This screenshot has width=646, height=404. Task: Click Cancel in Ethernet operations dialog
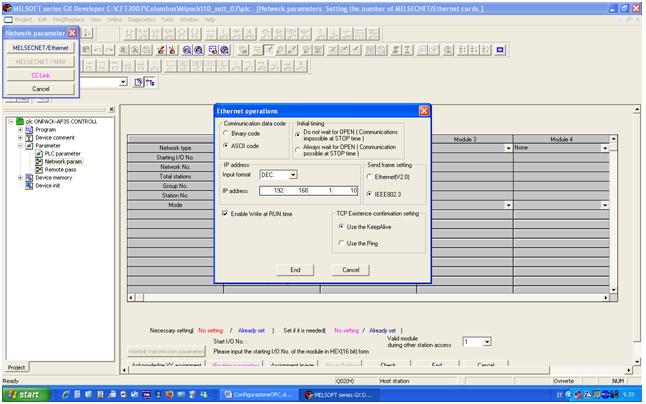(x=351, y=270)
